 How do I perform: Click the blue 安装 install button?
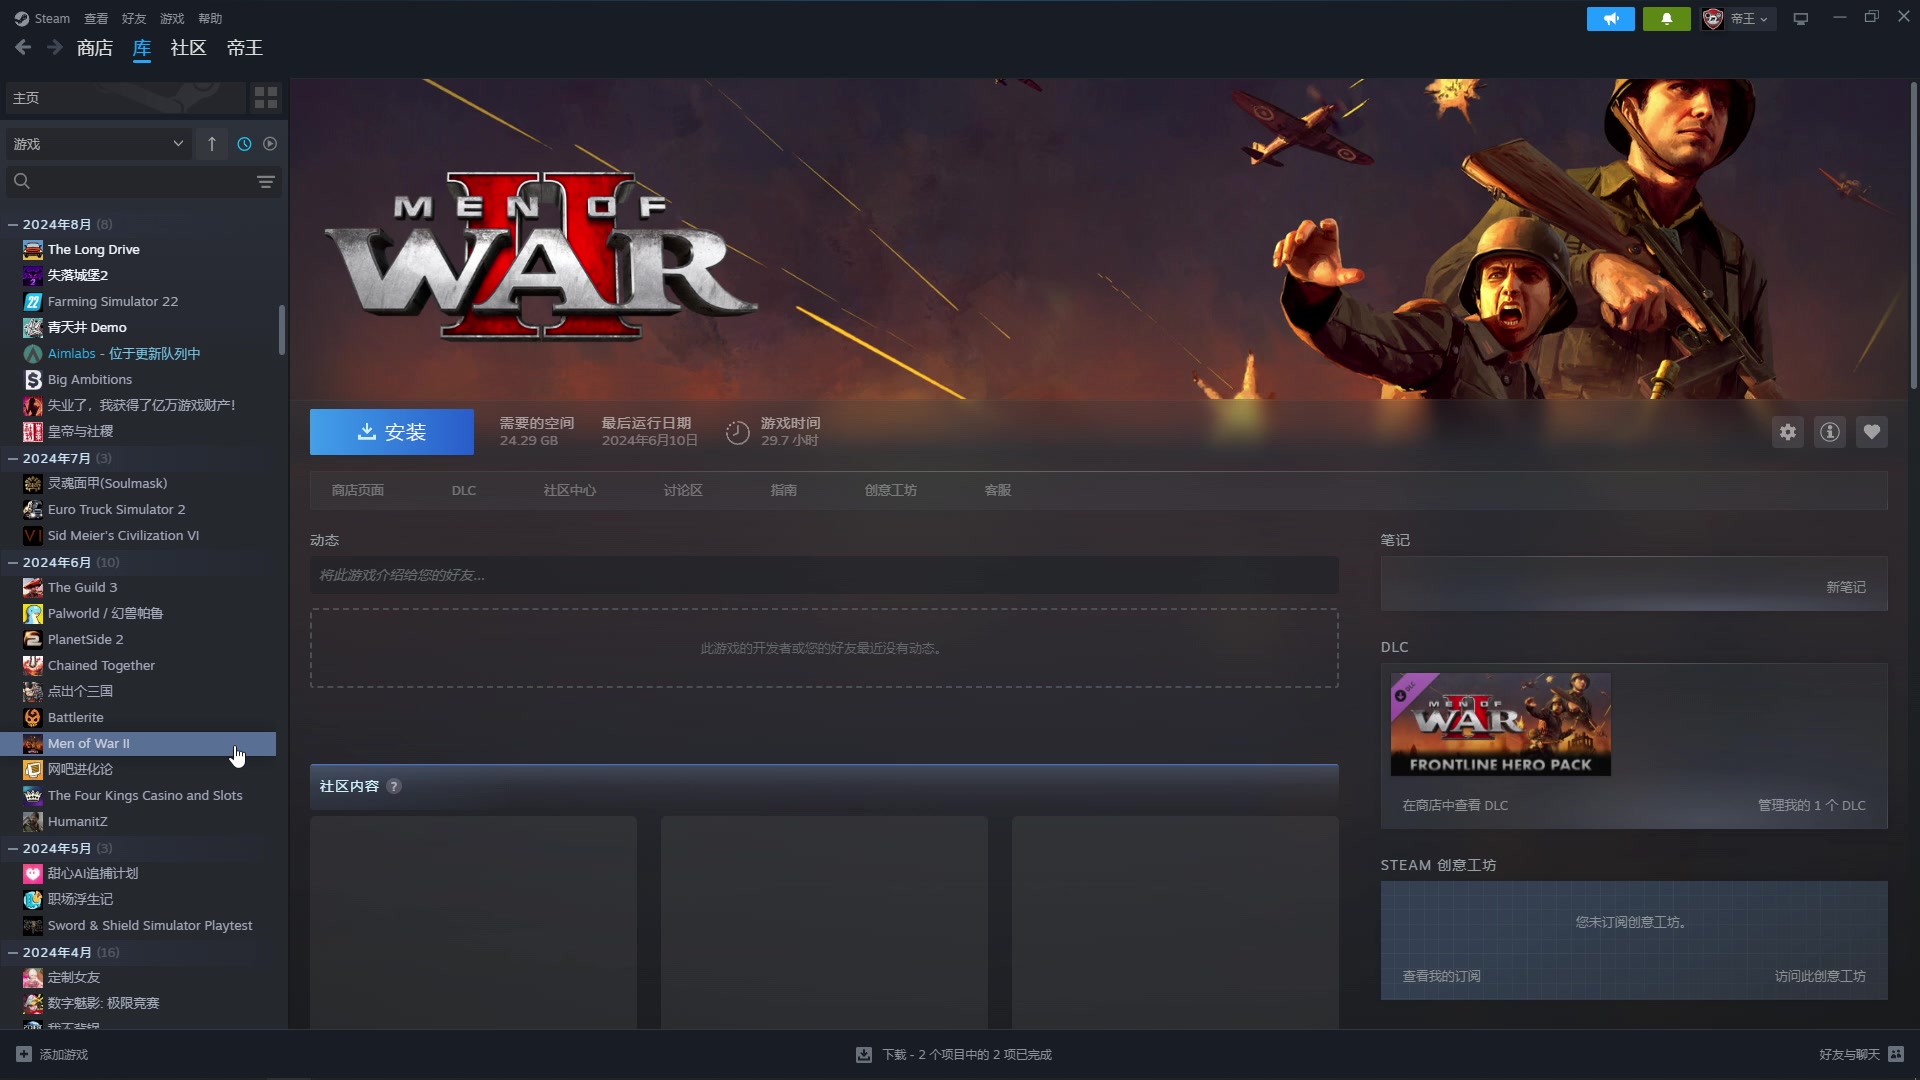pyautogui.click(x=392, y=432)
